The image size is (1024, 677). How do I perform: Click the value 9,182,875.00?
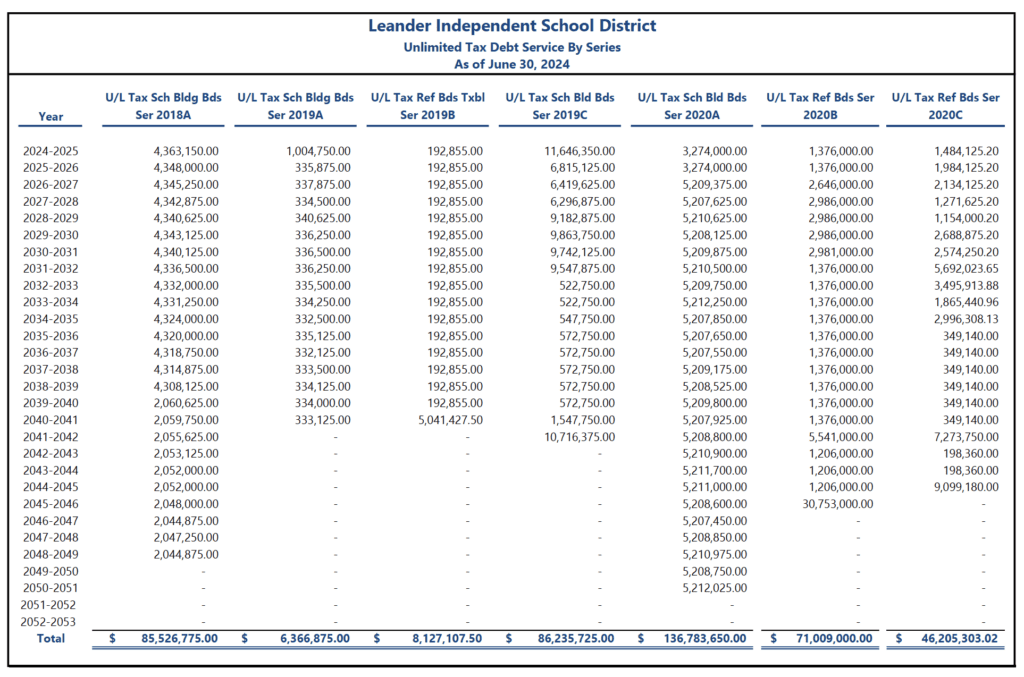[583, 218]
